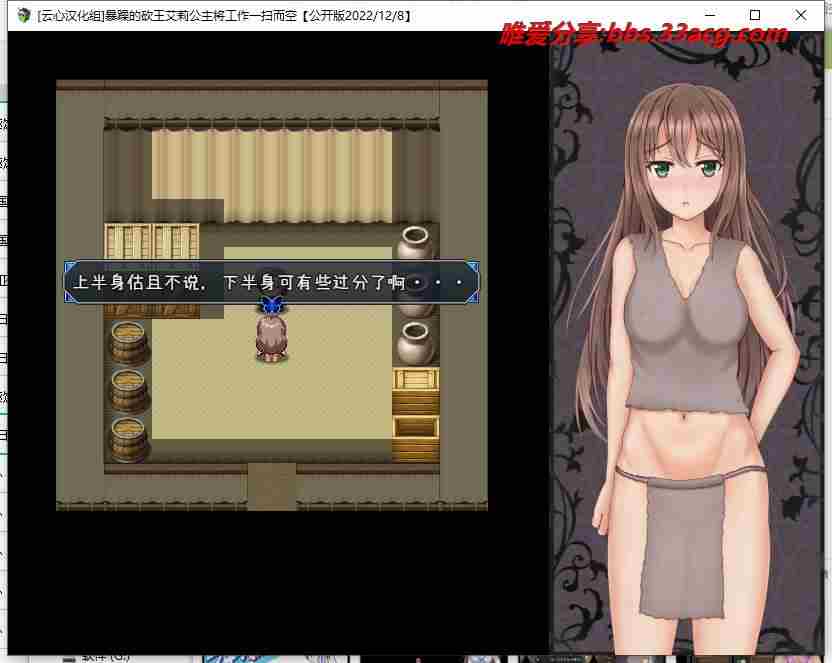Minimize the game window
Viewport: 832px width, 663px height.
711,16
